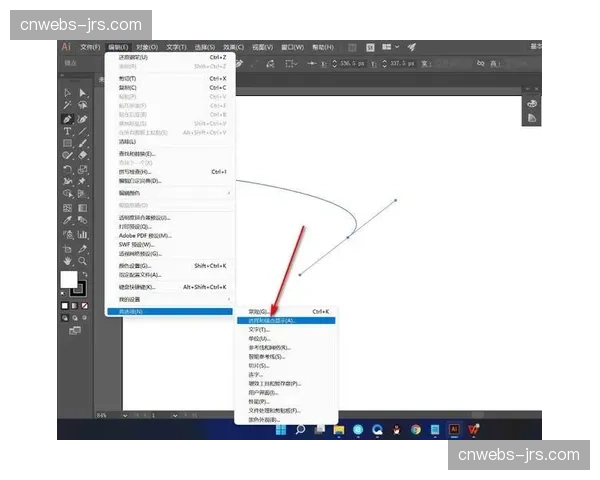The image size is (600, 480).
Task: Select the Zoom magnifier tool
Action: 82,260
